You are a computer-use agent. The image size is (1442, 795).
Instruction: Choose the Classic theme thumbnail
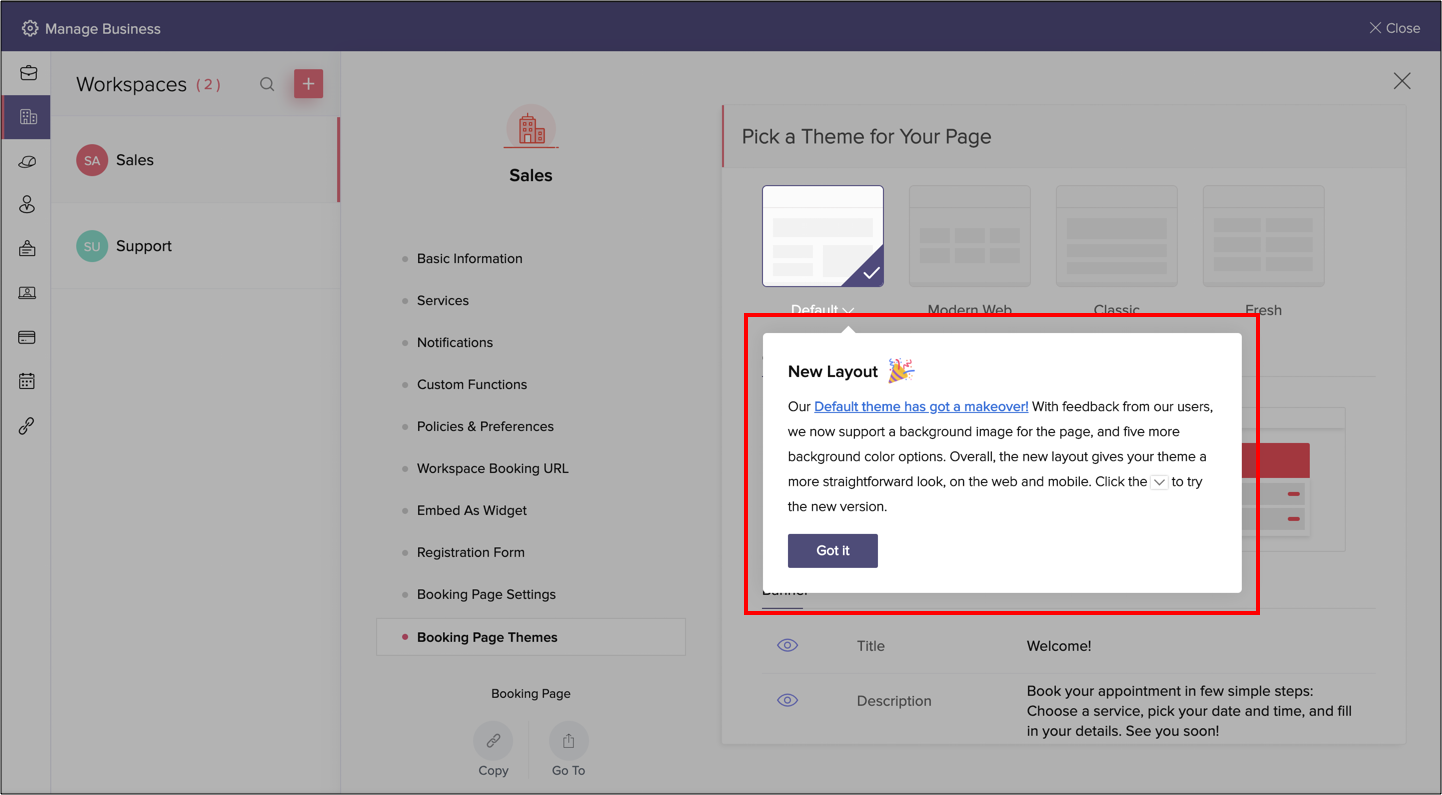click(1116, 236)
